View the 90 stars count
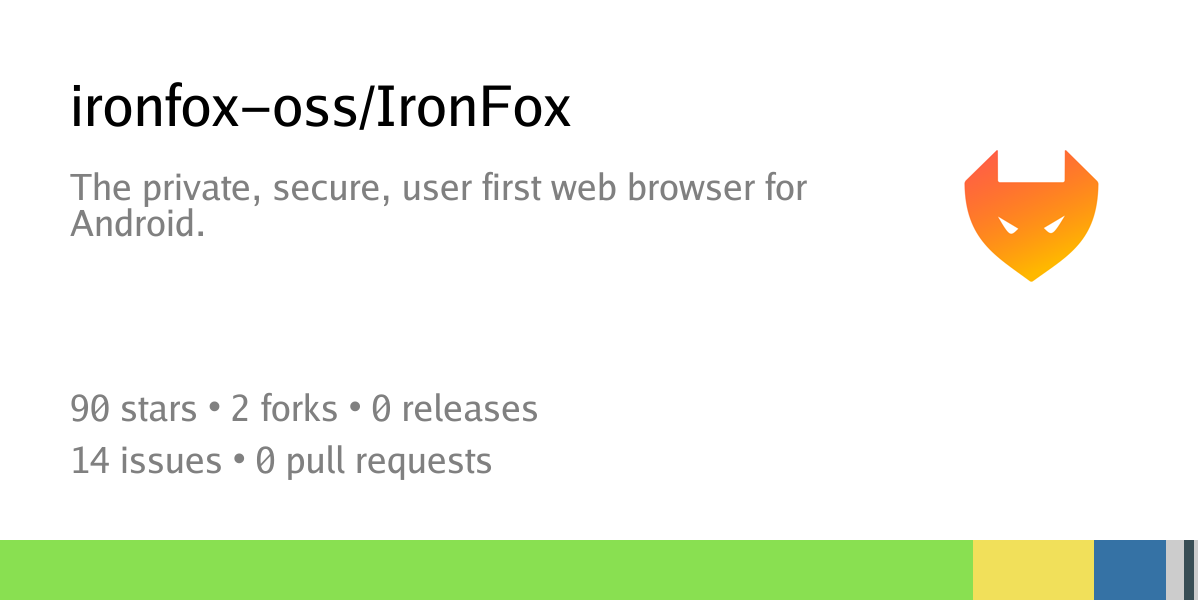Viewport: 1200px width, 600px height. pyautogui.click(x=134, y=409)
